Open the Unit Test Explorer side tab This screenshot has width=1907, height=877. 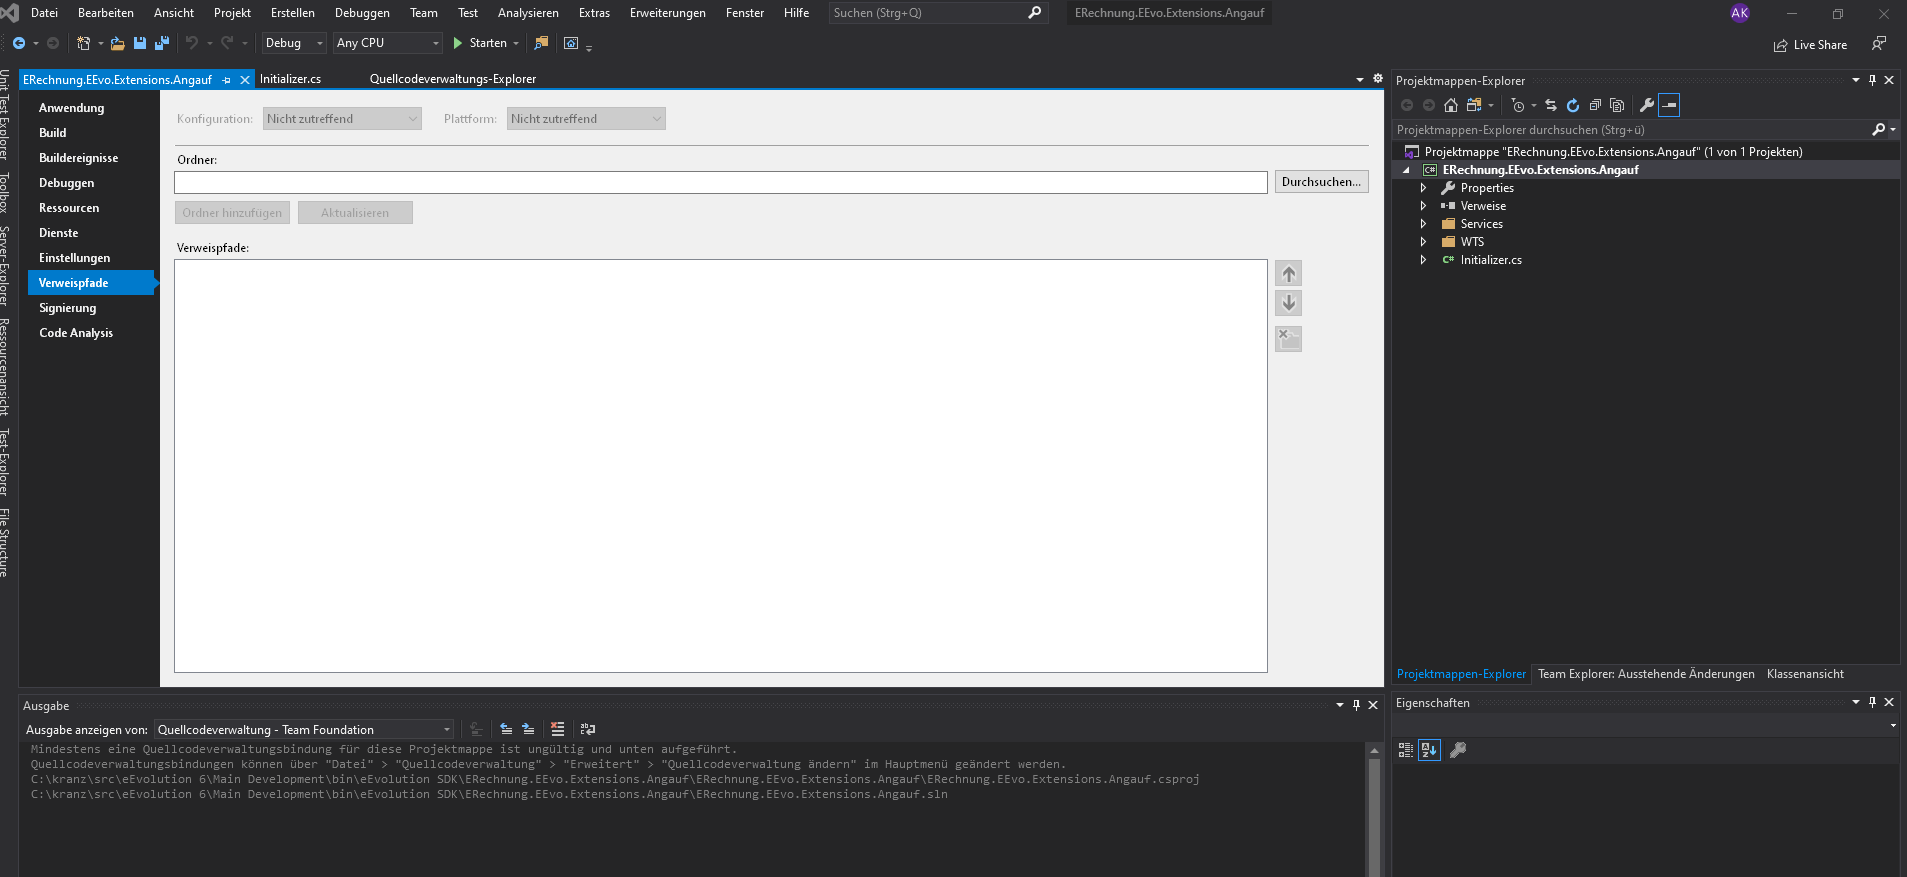coord(5,114)
